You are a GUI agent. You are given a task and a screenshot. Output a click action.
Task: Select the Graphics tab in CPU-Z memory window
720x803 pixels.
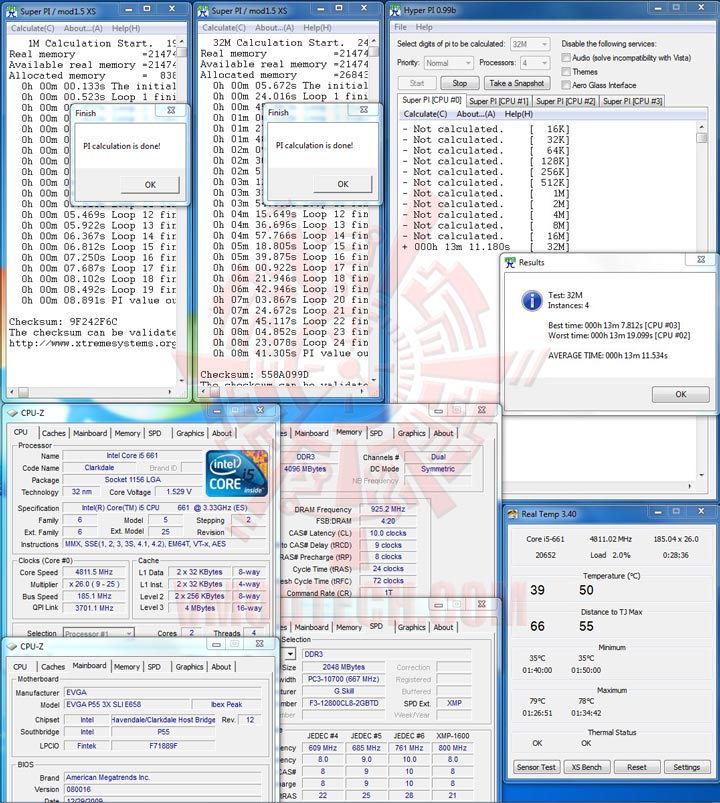tap(412, 433)
